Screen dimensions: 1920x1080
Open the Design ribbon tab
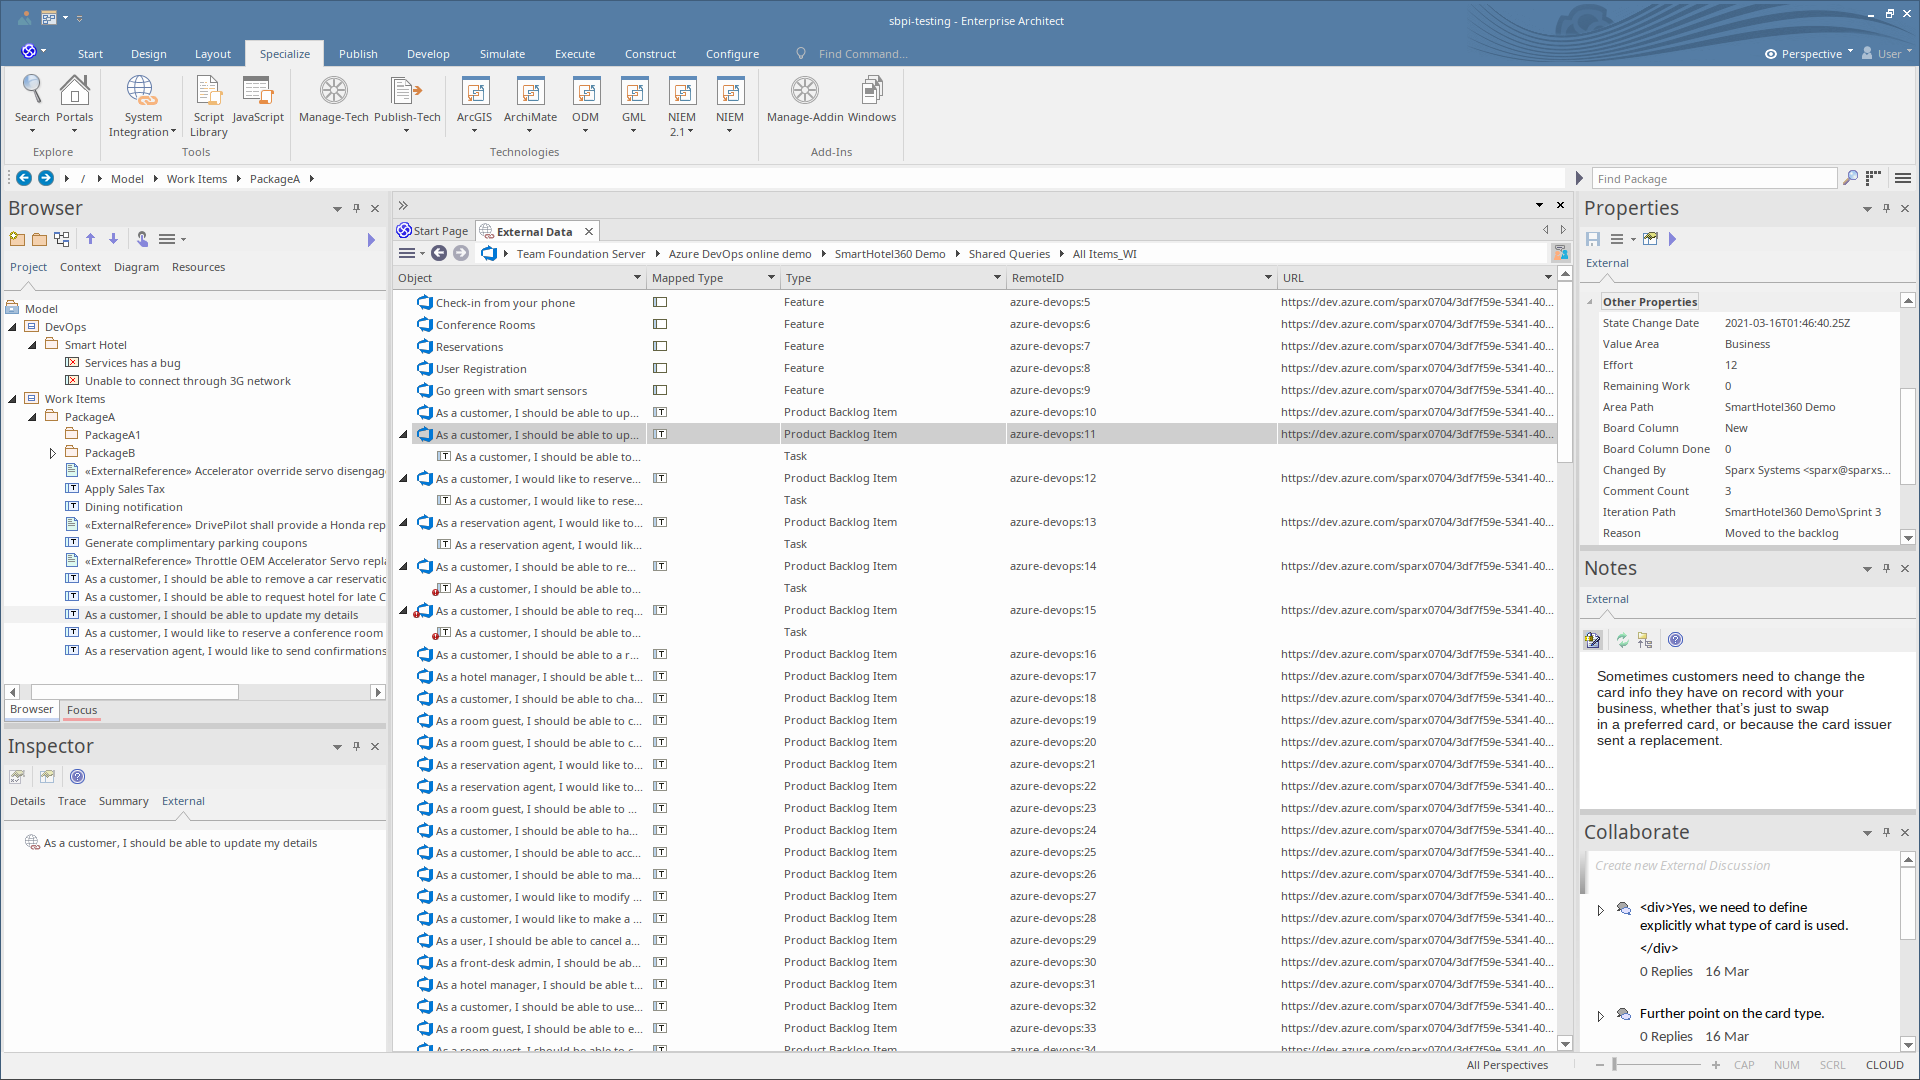148,54
